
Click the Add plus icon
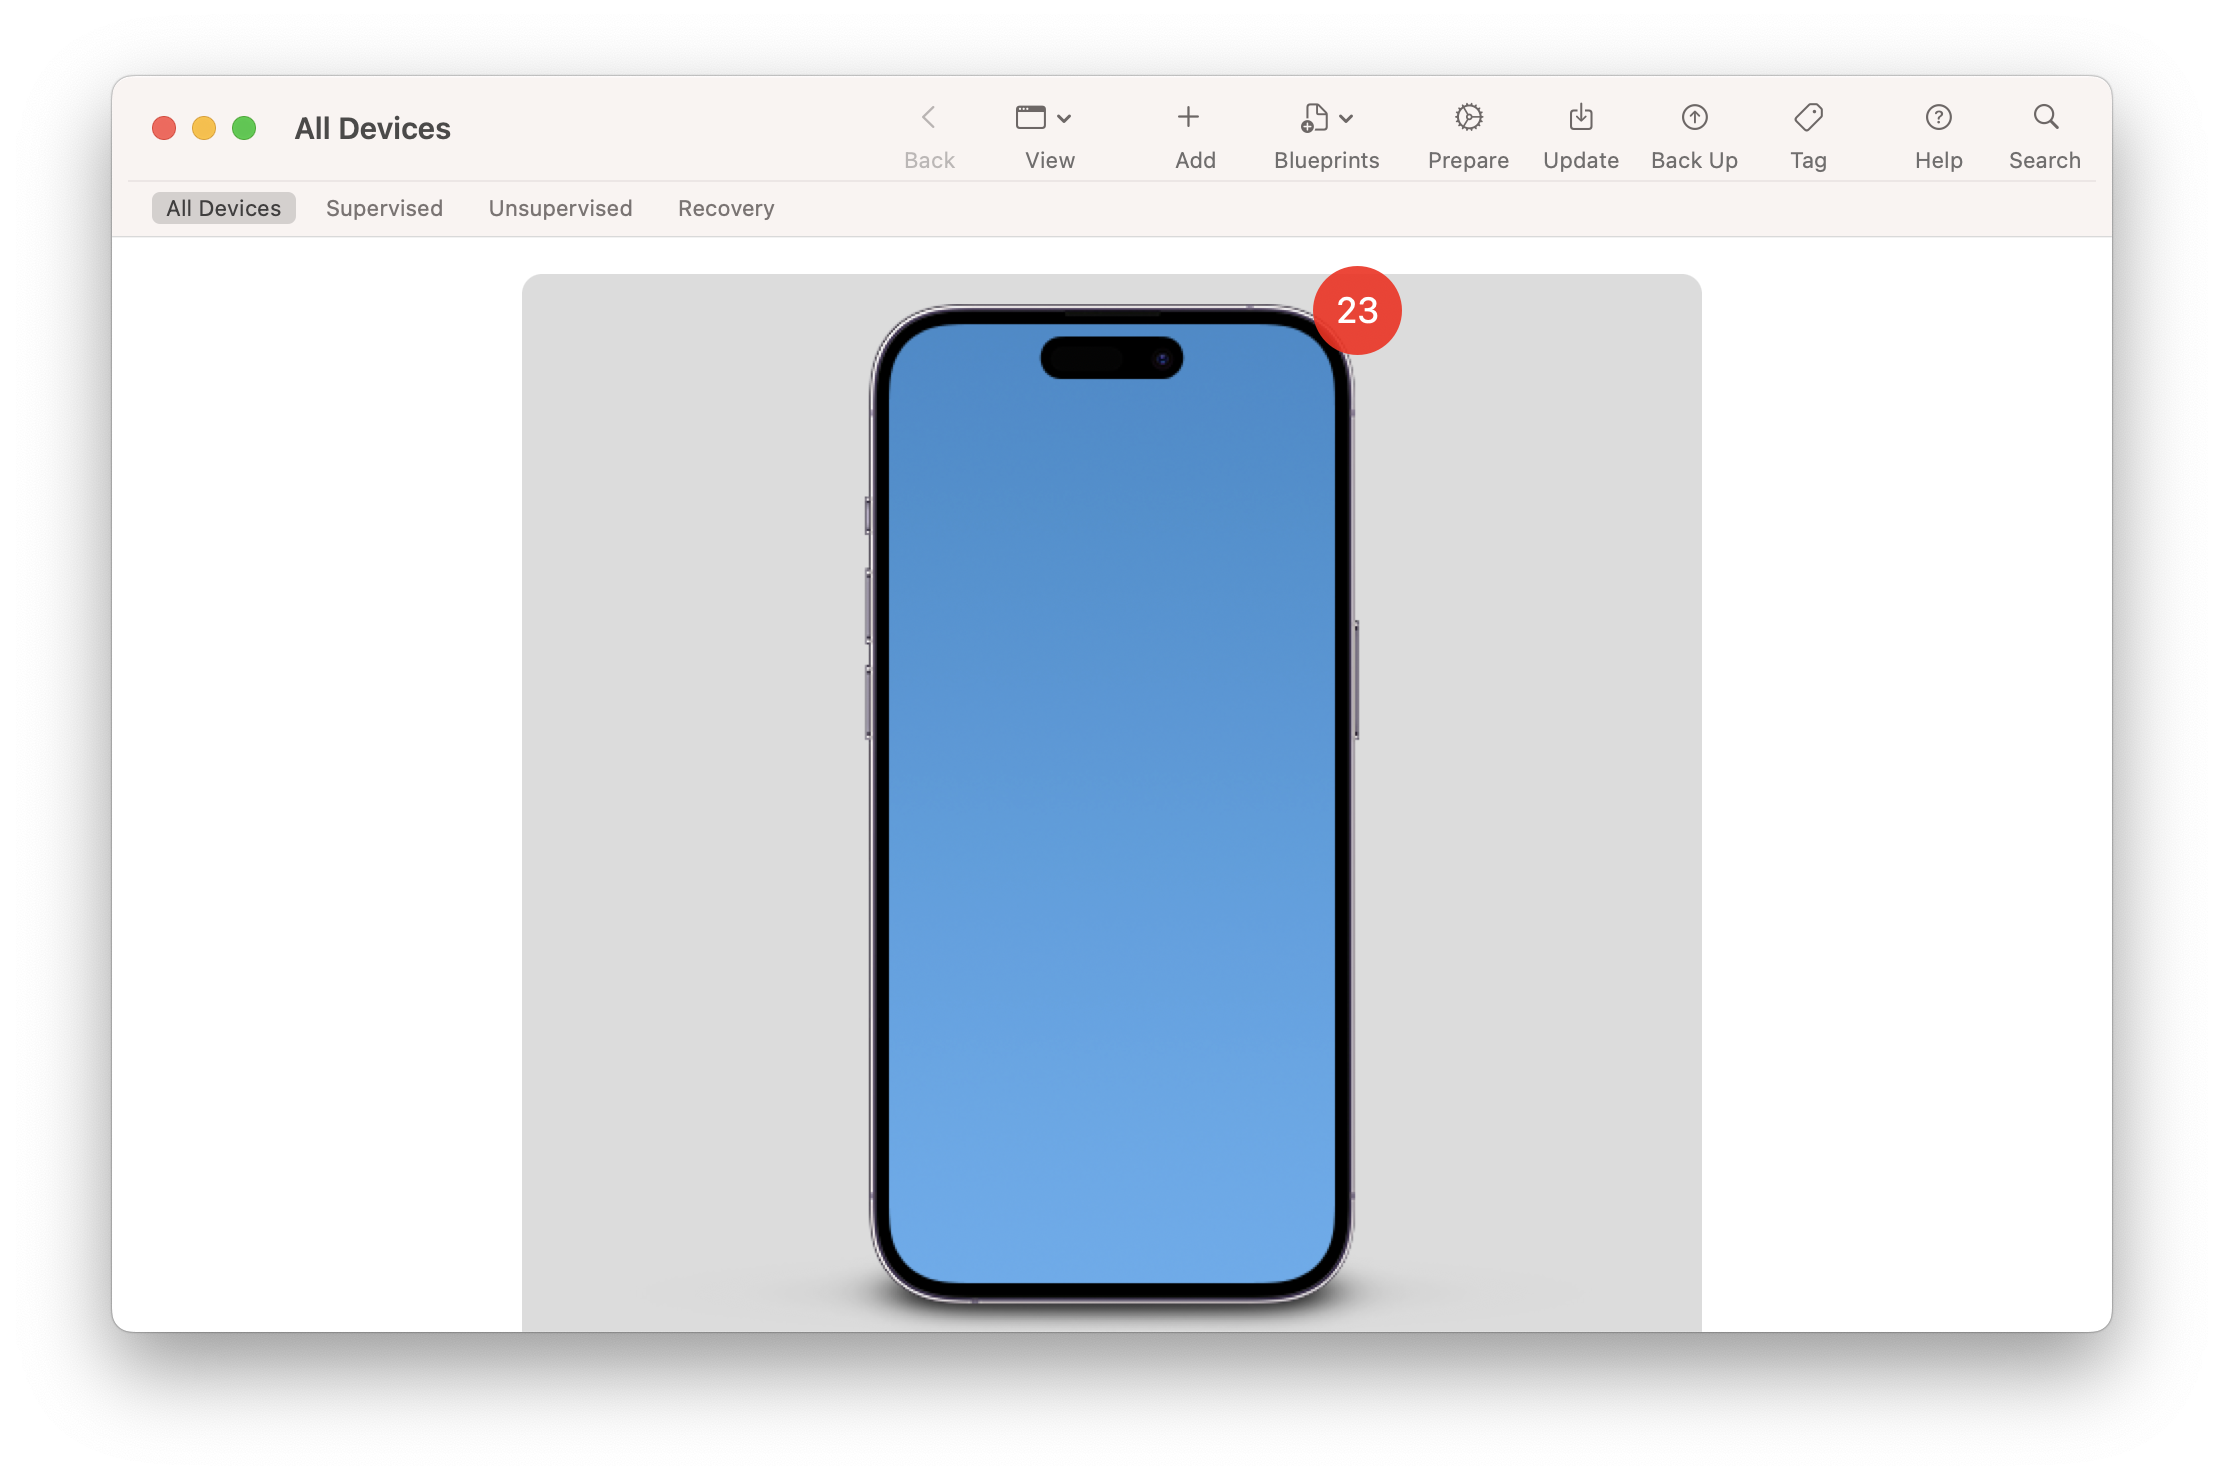pyautogui.click(x=1188, y=118)
